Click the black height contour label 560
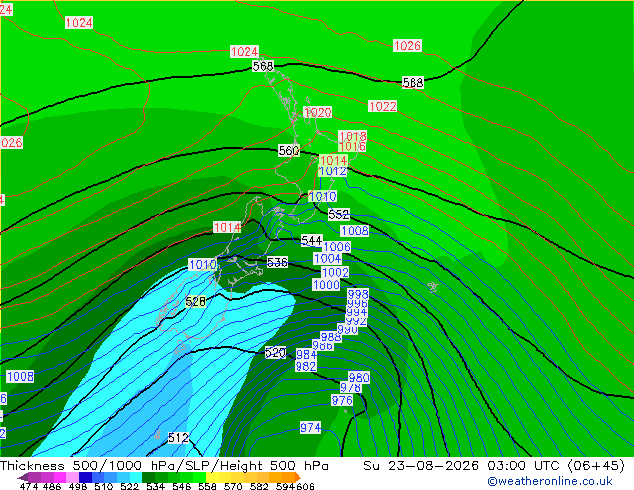634x490 pixels. click(x=289, y=151)
